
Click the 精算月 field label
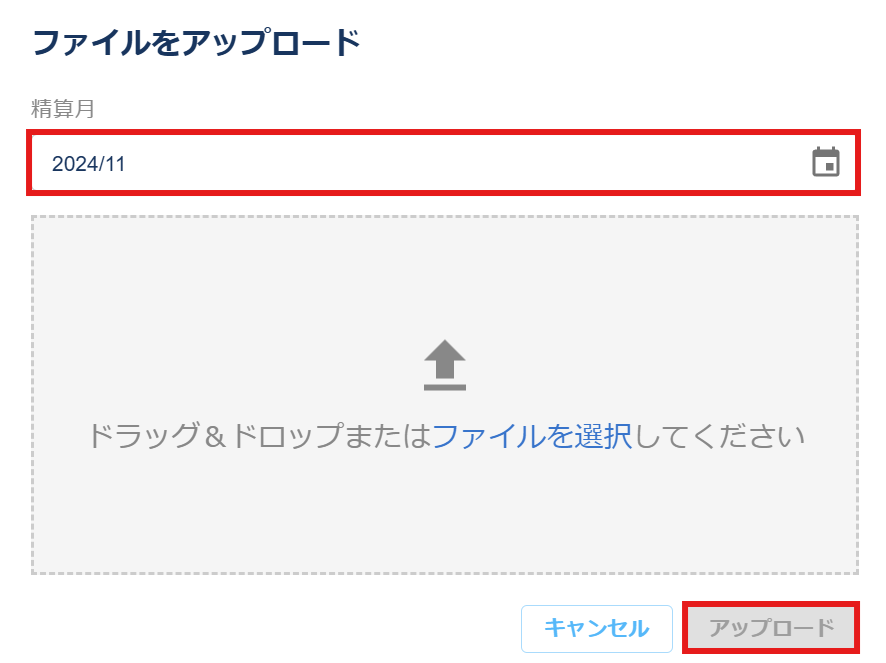tap(63, 109)
